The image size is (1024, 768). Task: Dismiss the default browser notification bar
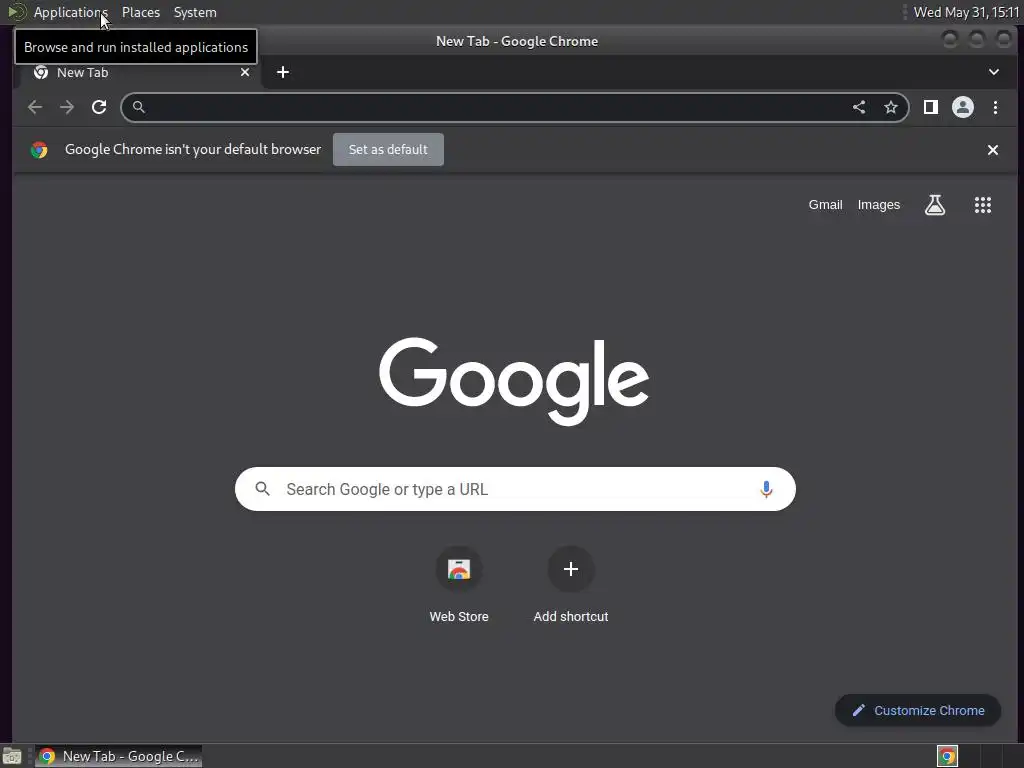[x=993, y=150]
